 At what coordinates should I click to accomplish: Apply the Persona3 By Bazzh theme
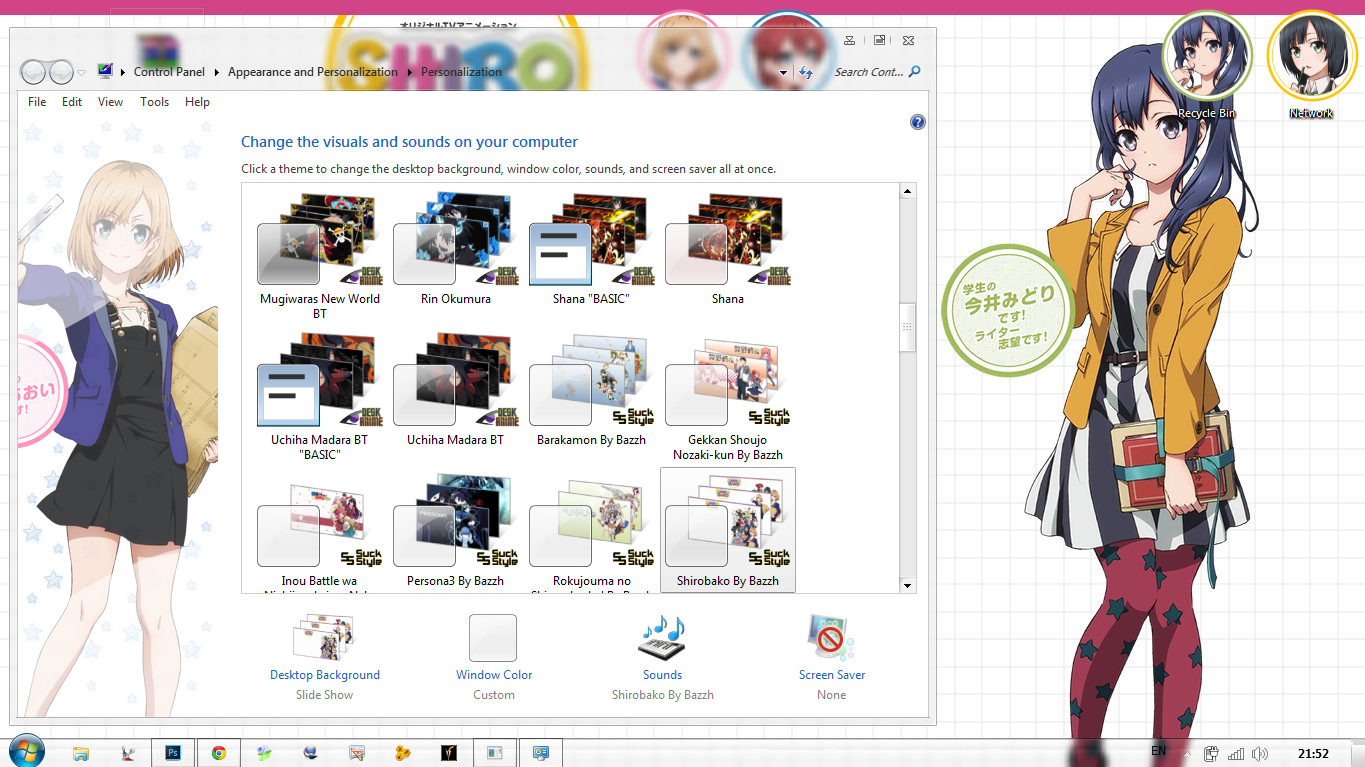[x=456, y=532]
